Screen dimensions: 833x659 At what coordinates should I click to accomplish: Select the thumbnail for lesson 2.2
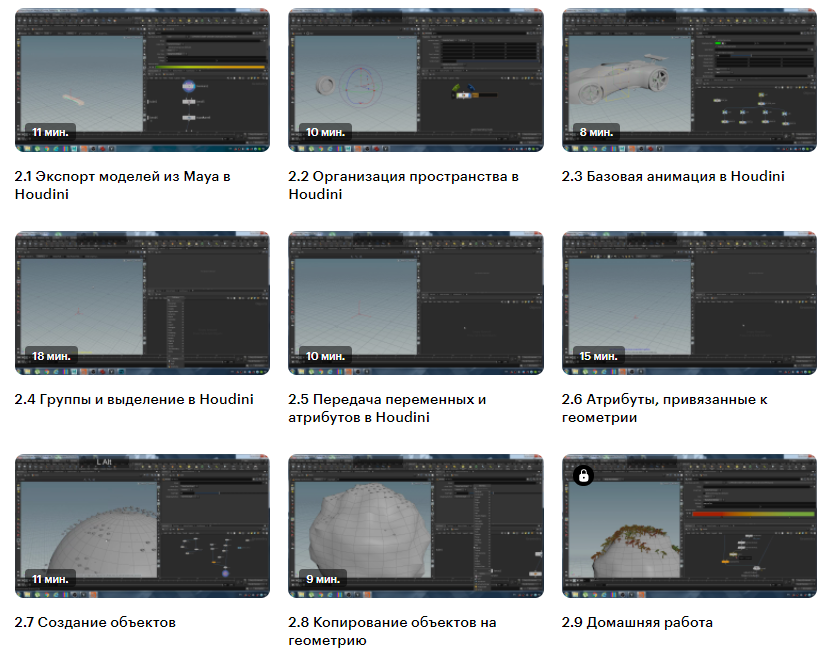coord(415,80)
